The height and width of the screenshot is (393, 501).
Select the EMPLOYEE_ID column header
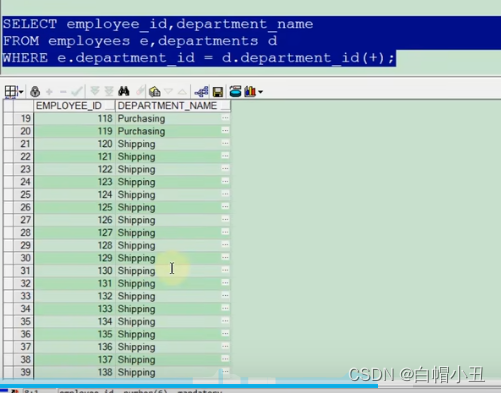coord(74,106)
